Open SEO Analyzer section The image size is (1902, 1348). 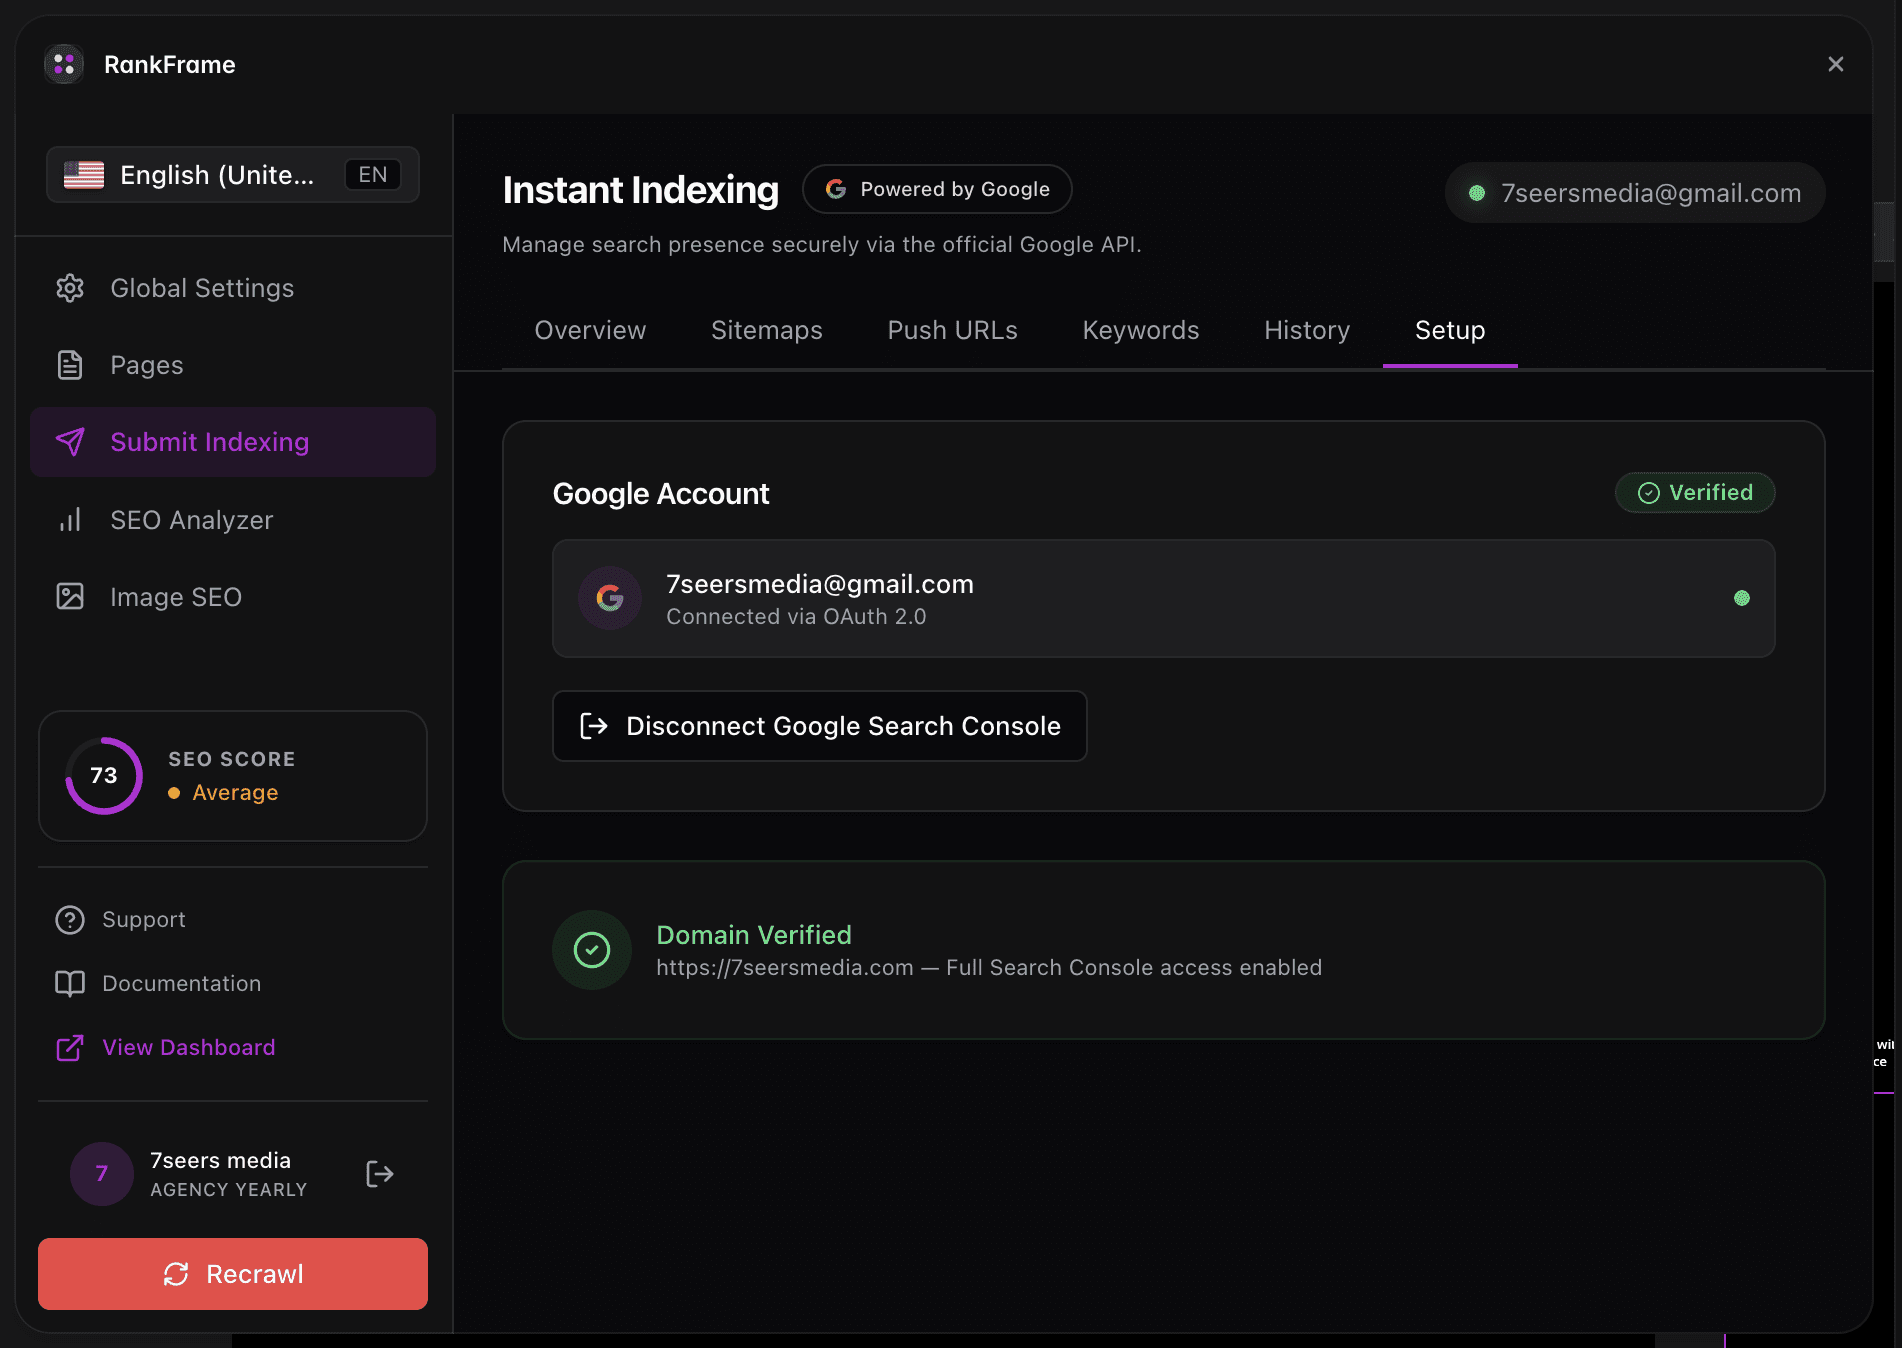pyautogui.click(x=233, y=520)
